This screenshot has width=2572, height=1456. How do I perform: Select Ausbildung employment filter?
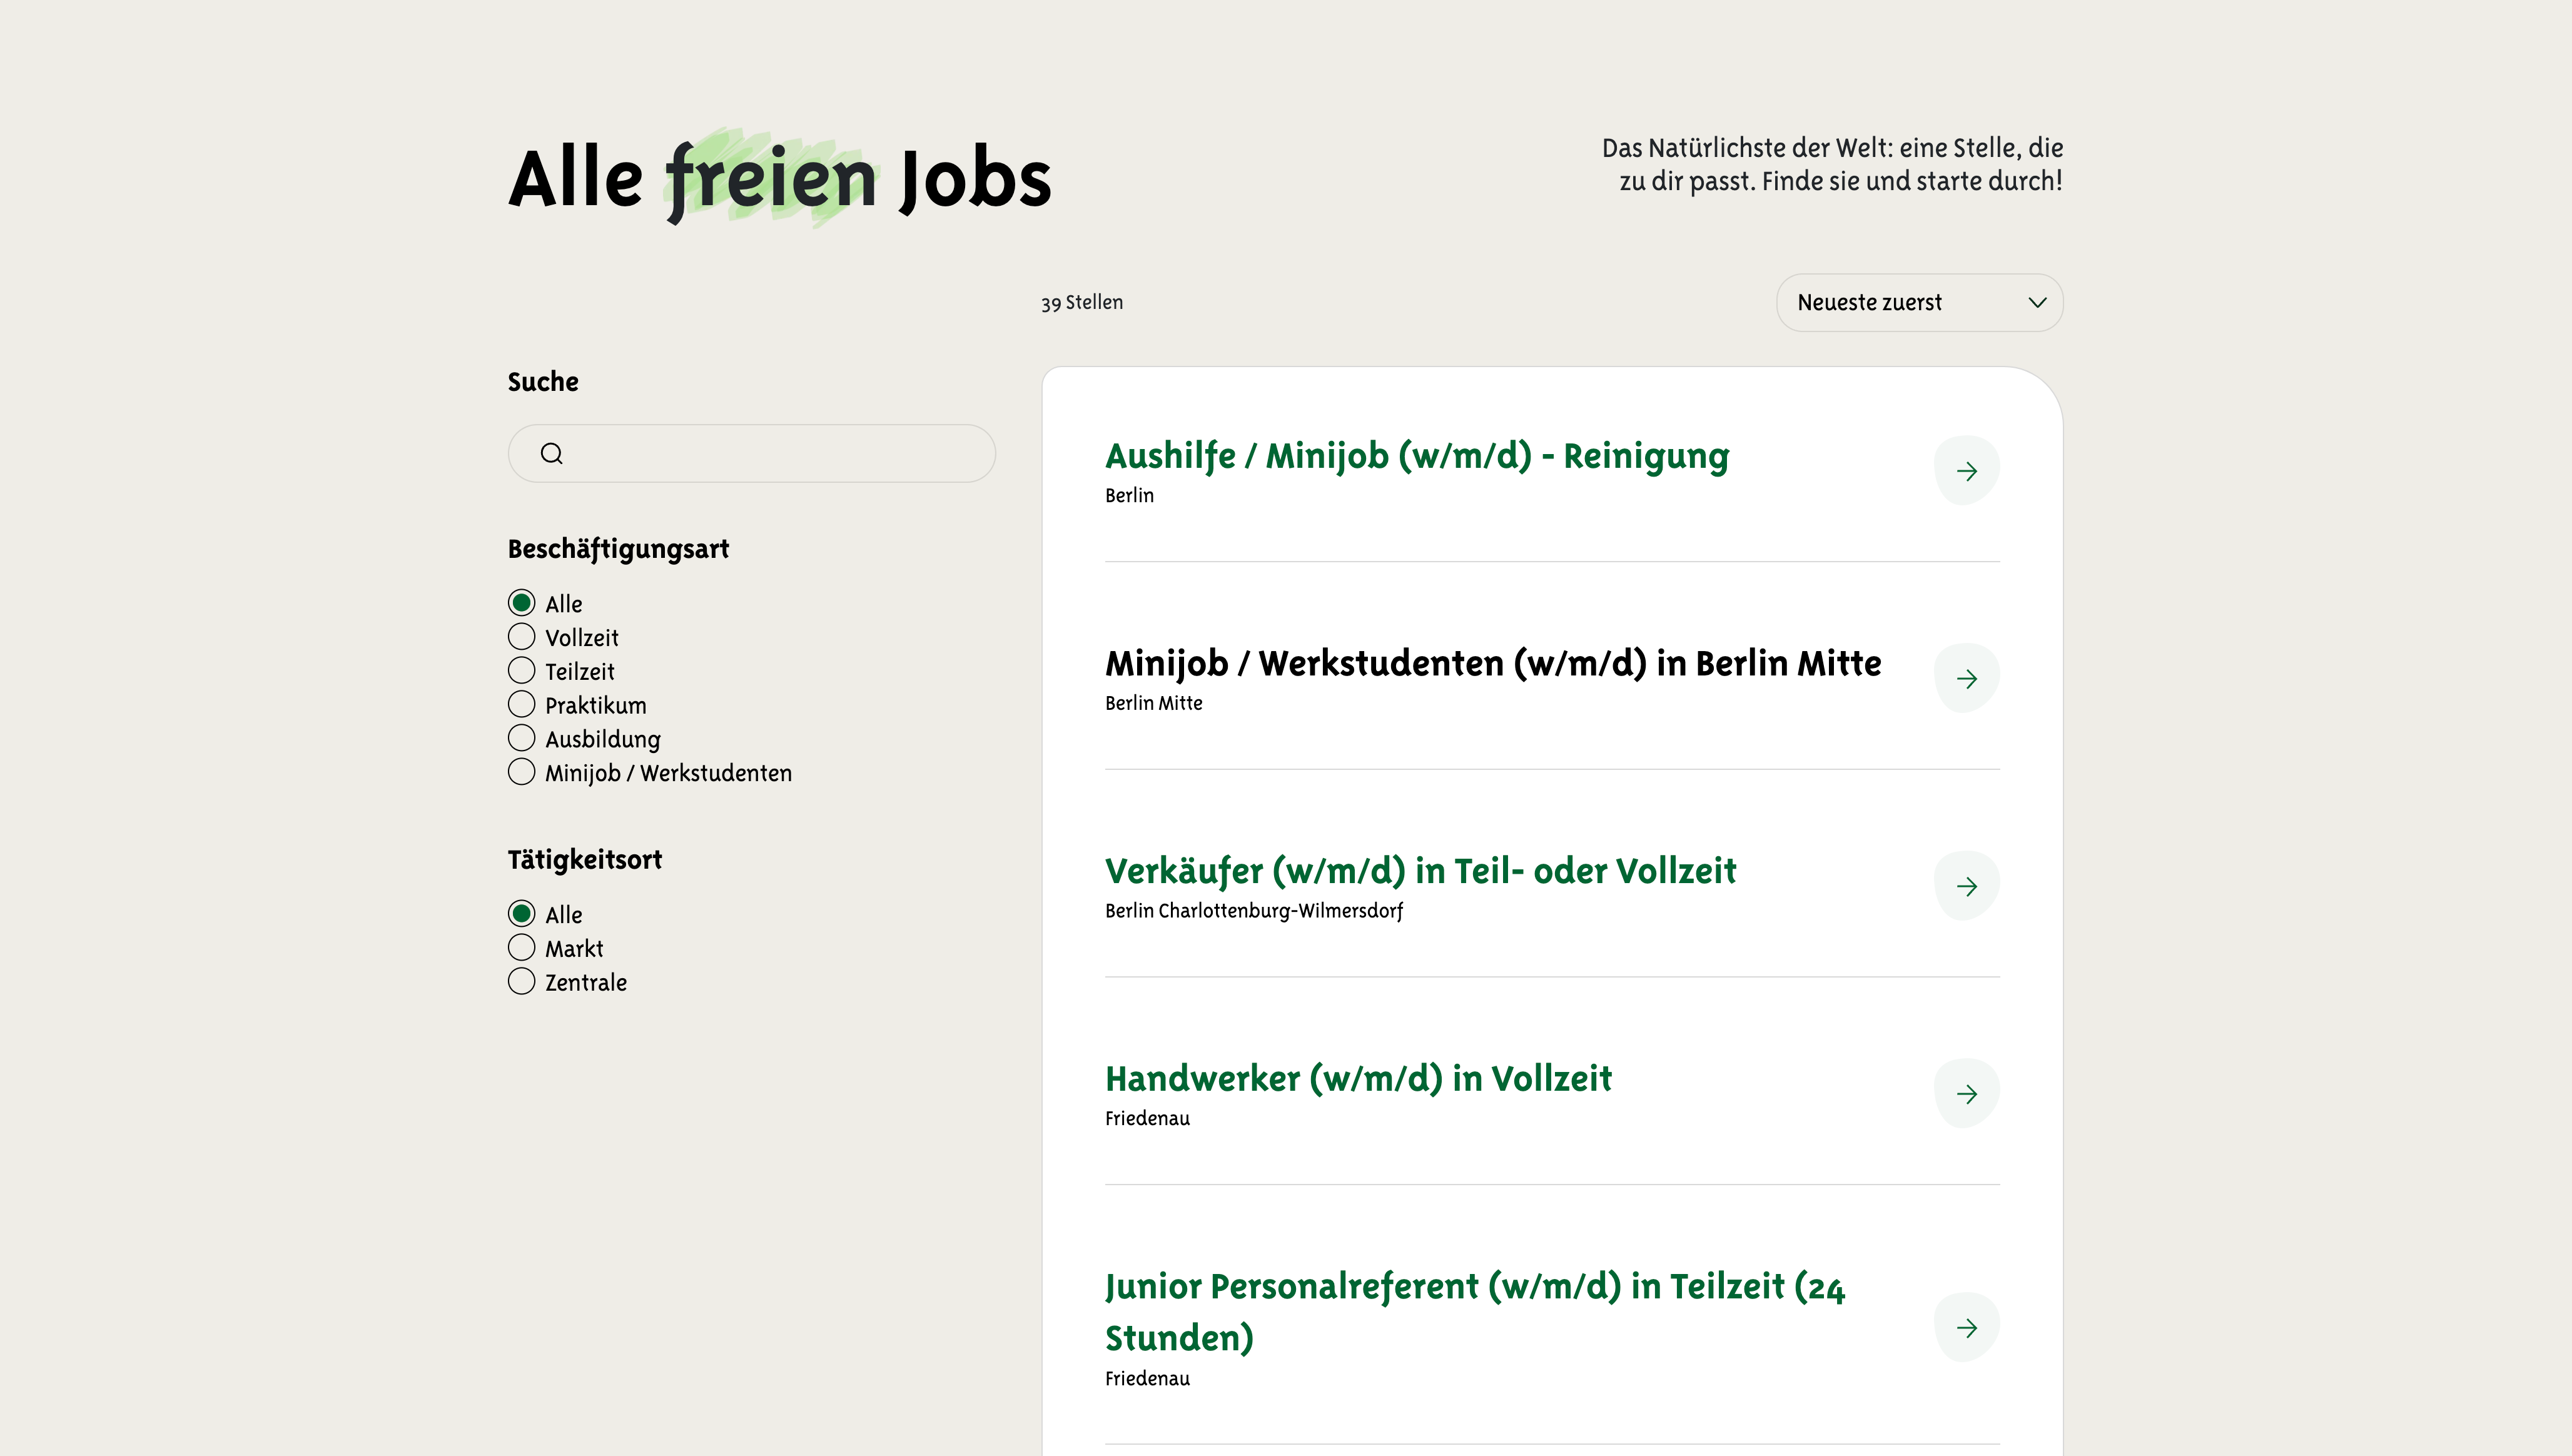coord(521,738)
